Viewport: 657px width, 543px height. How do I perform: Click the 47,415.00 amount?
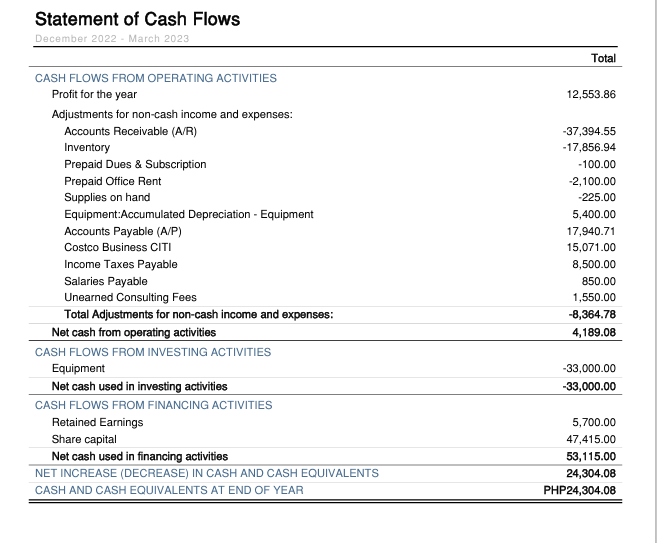[x=591, y=439]
